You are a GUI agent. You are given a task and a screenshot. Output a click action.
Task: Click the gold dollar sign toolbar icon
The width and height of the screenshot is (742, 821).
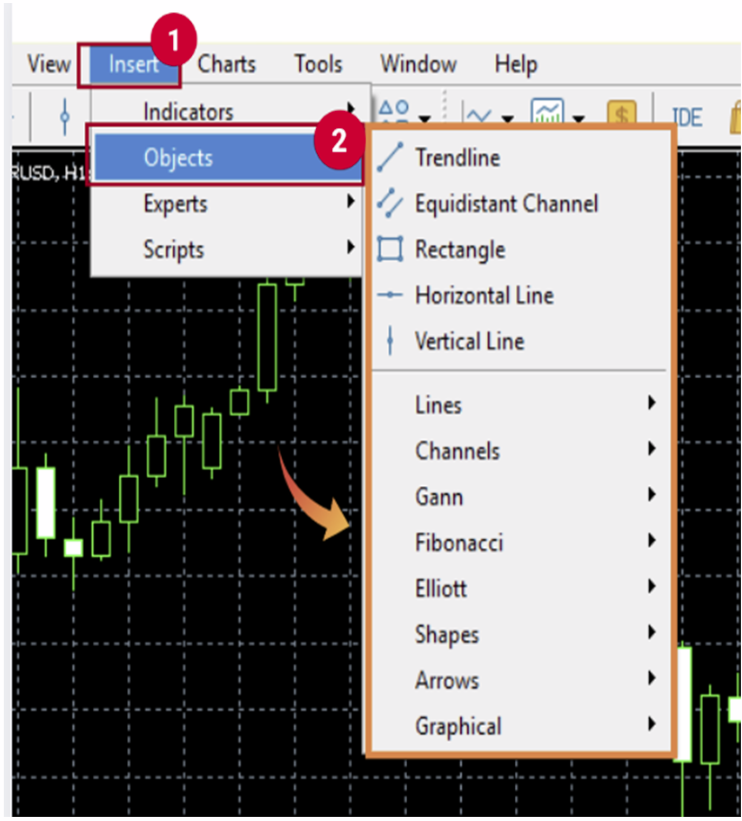621,116
